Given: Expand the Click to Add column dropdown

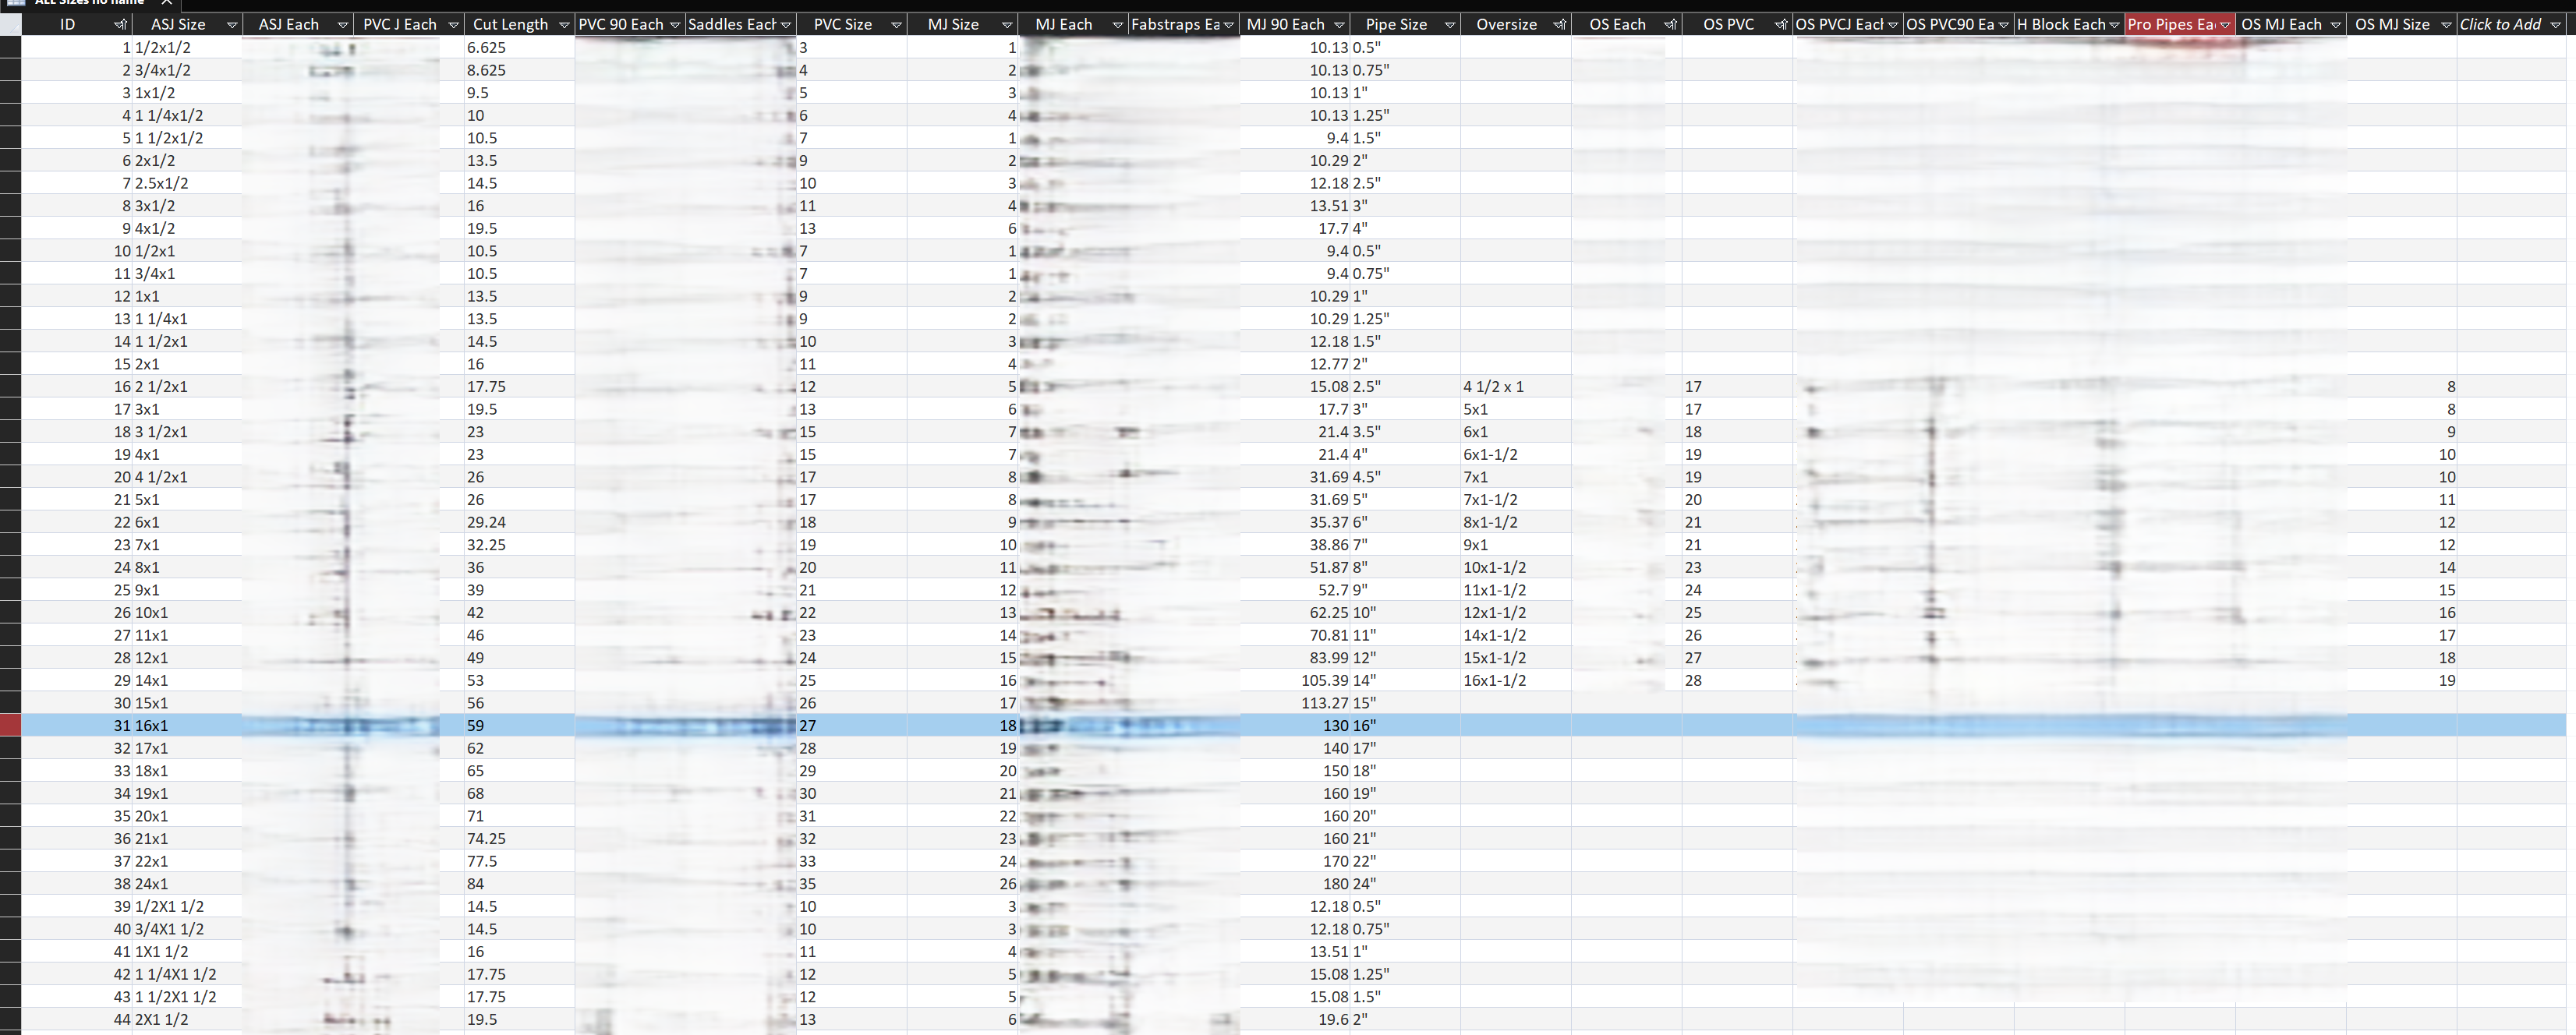Looking at the screenshot, I should [2556, 25].
